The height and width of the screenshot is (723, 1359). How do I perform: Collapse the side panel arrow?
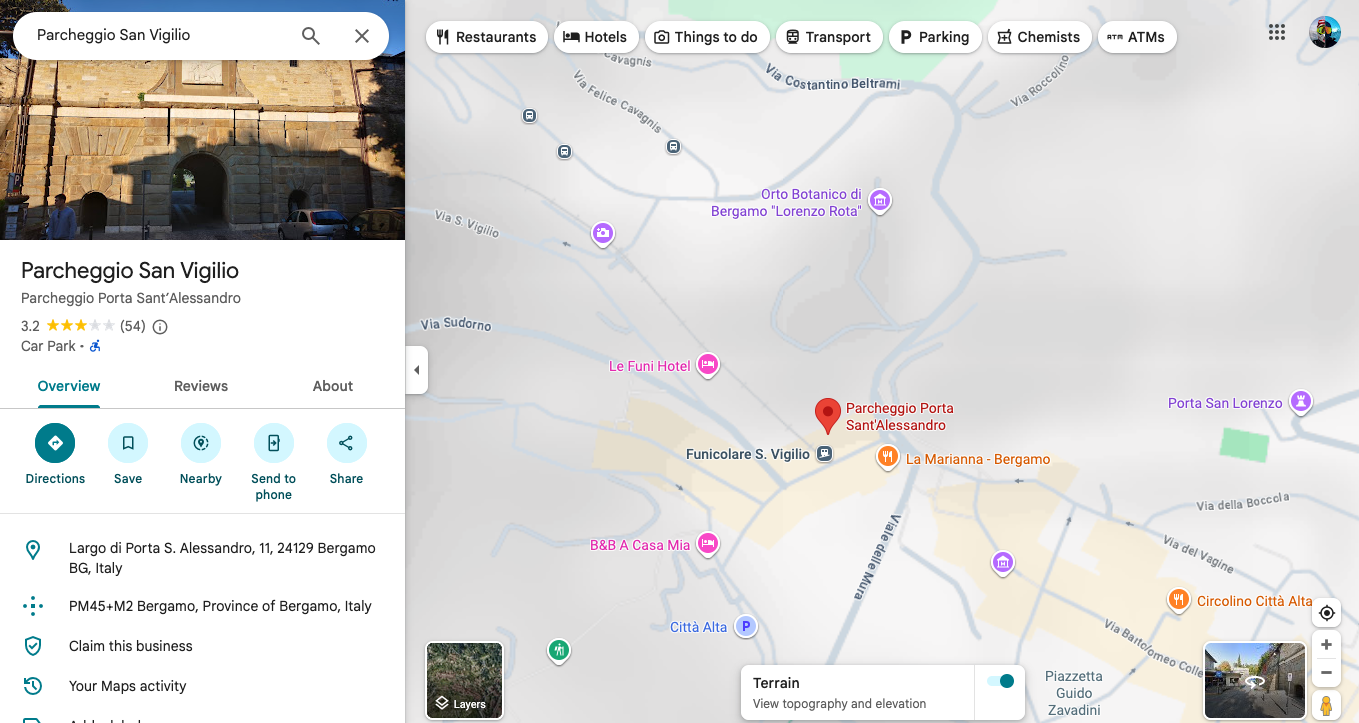tap(416, 370)
